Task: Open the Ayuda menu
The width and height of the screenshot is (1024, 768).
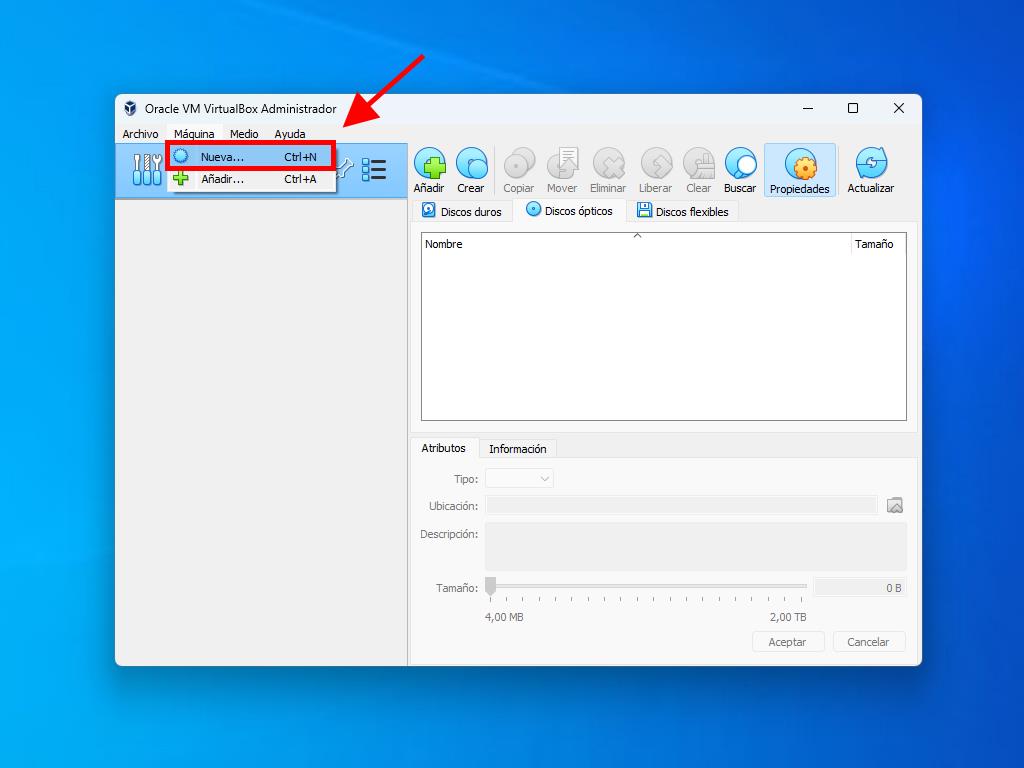Action: point(290,134)
